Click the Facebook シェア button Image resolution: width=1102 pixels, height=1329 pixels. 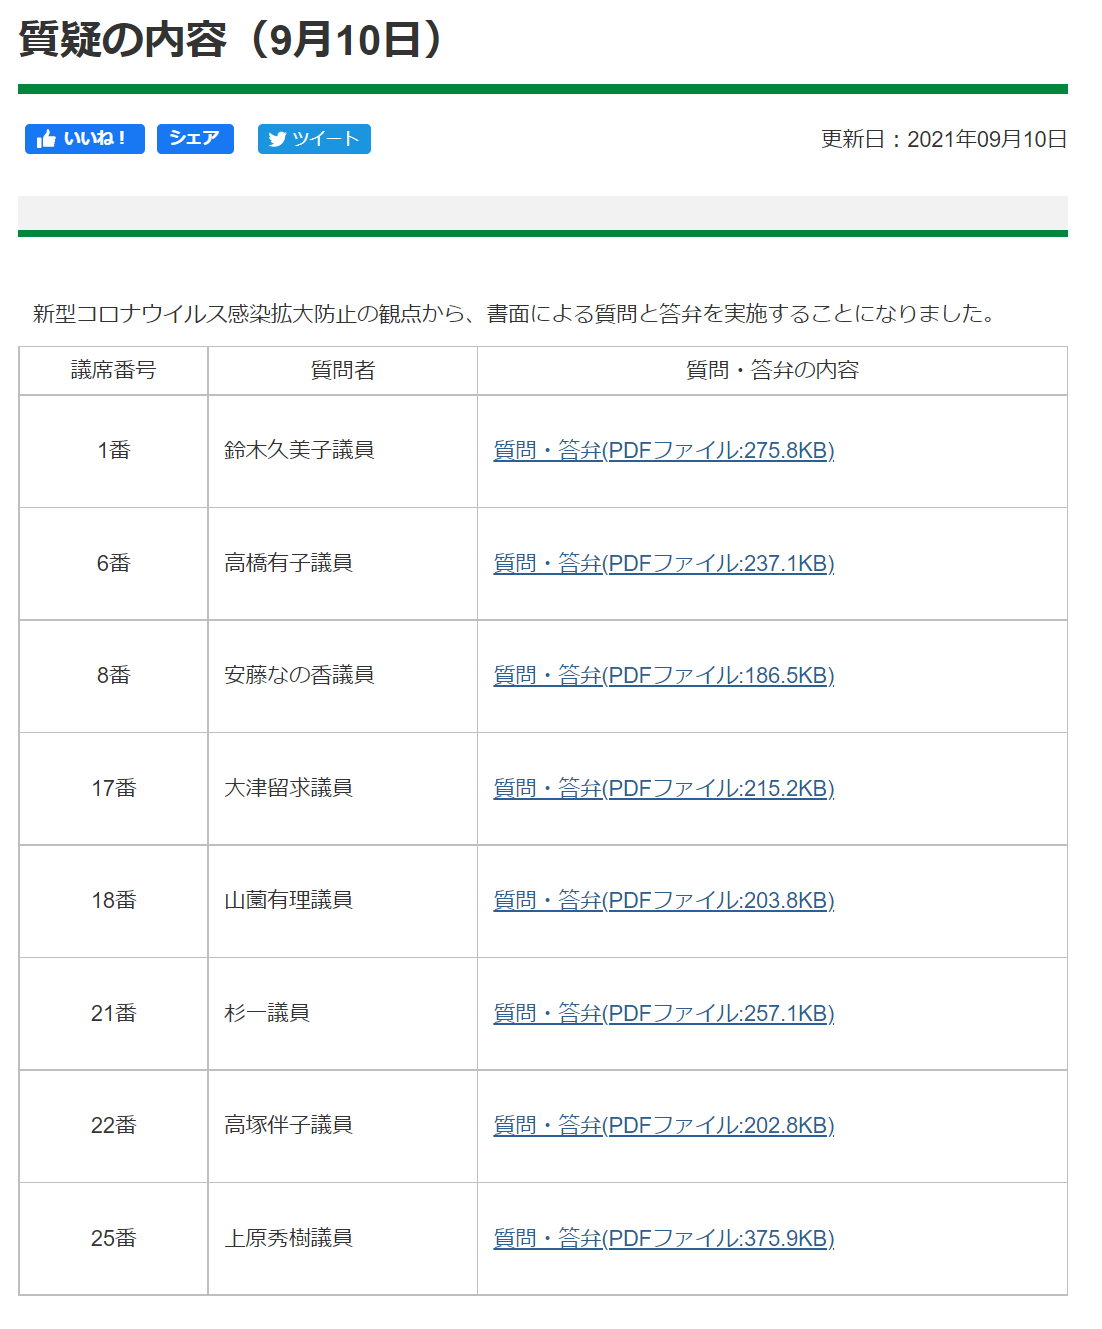coord(195,139)
